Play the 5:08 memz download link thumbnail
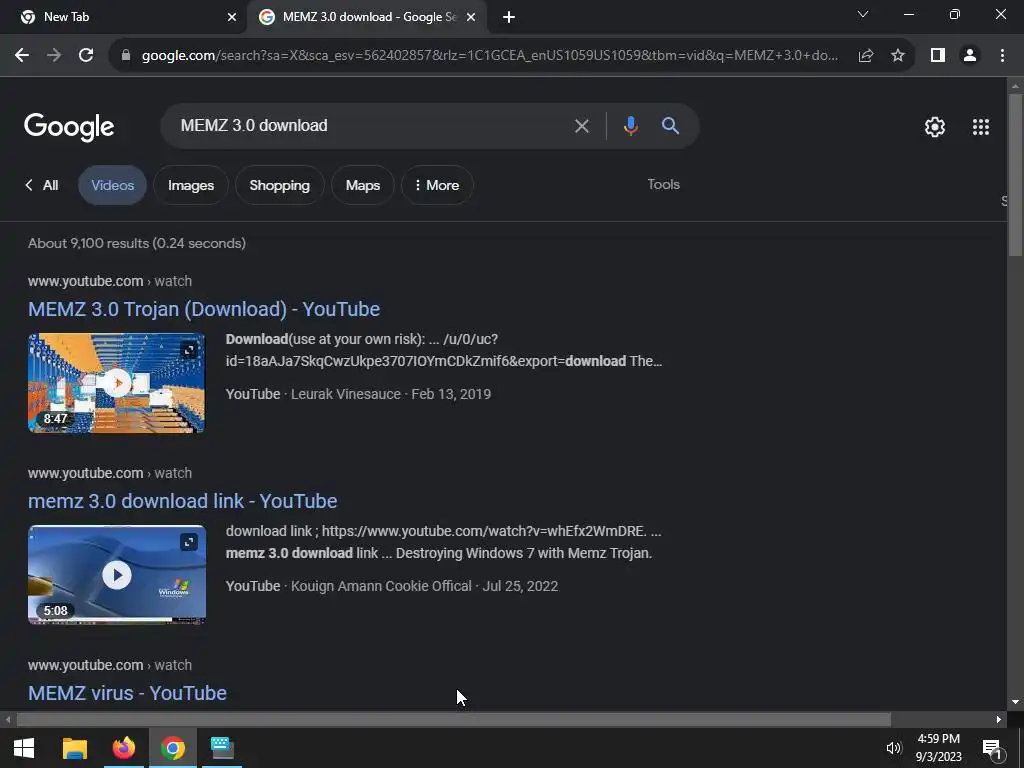Image resolution: width=1024 pixels, height=768 pixels. (116, 575)
